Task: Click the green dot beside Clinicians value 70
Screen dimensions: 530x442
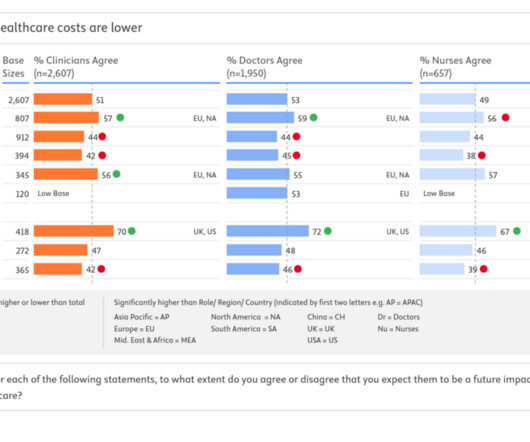Action: tap(132, 231)
